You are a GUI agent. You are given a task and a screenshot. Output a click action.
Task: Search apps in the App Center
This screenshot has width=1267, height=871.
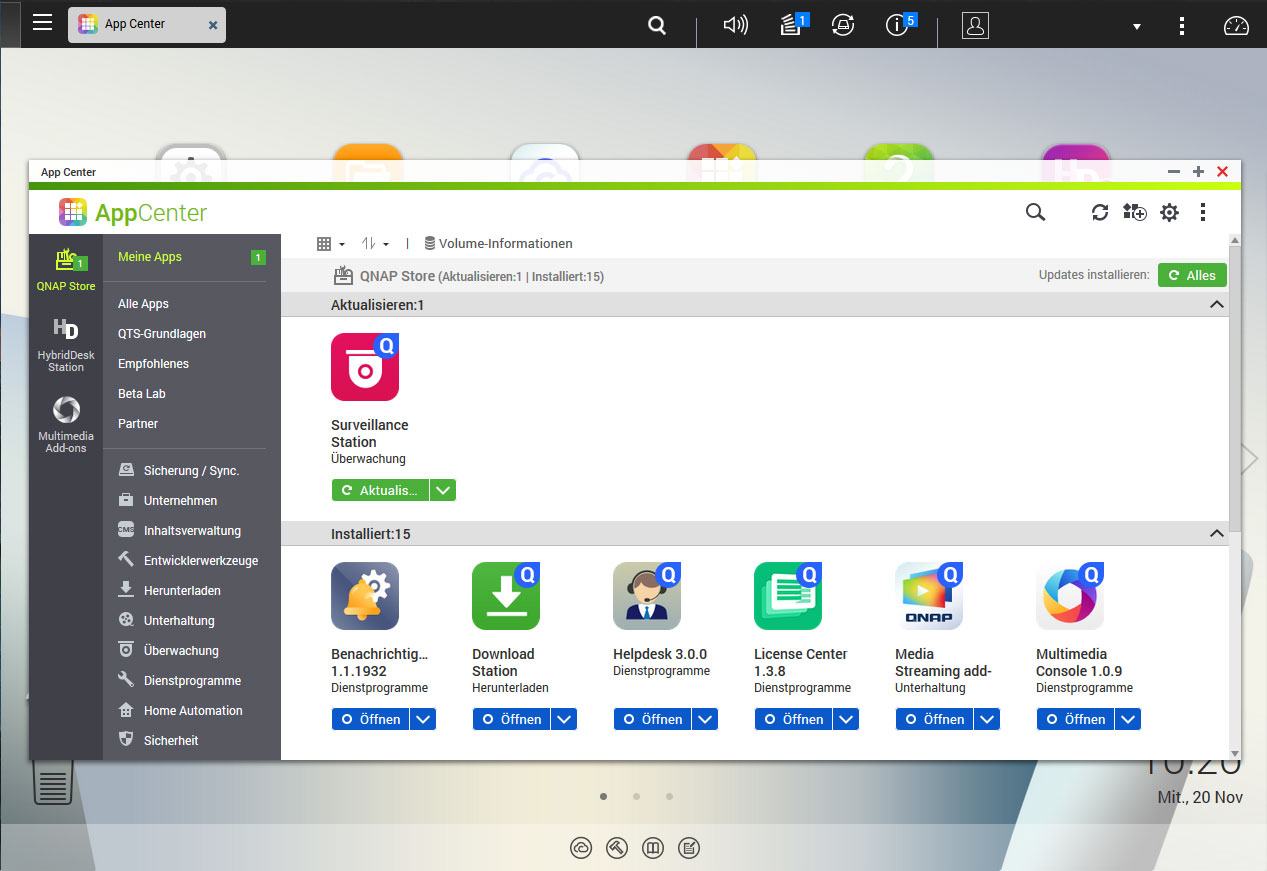[x=1035, y=212]
